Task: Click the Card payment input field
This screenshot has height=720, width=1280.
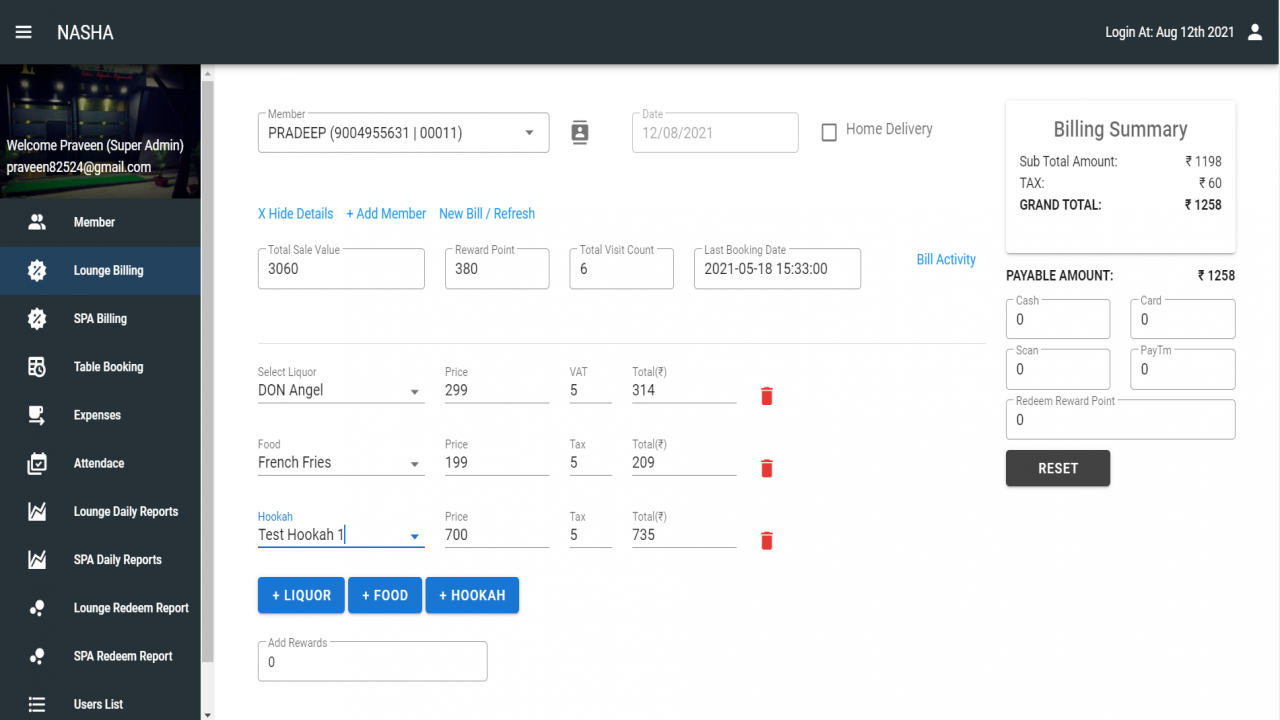Action: point(1183,319)
